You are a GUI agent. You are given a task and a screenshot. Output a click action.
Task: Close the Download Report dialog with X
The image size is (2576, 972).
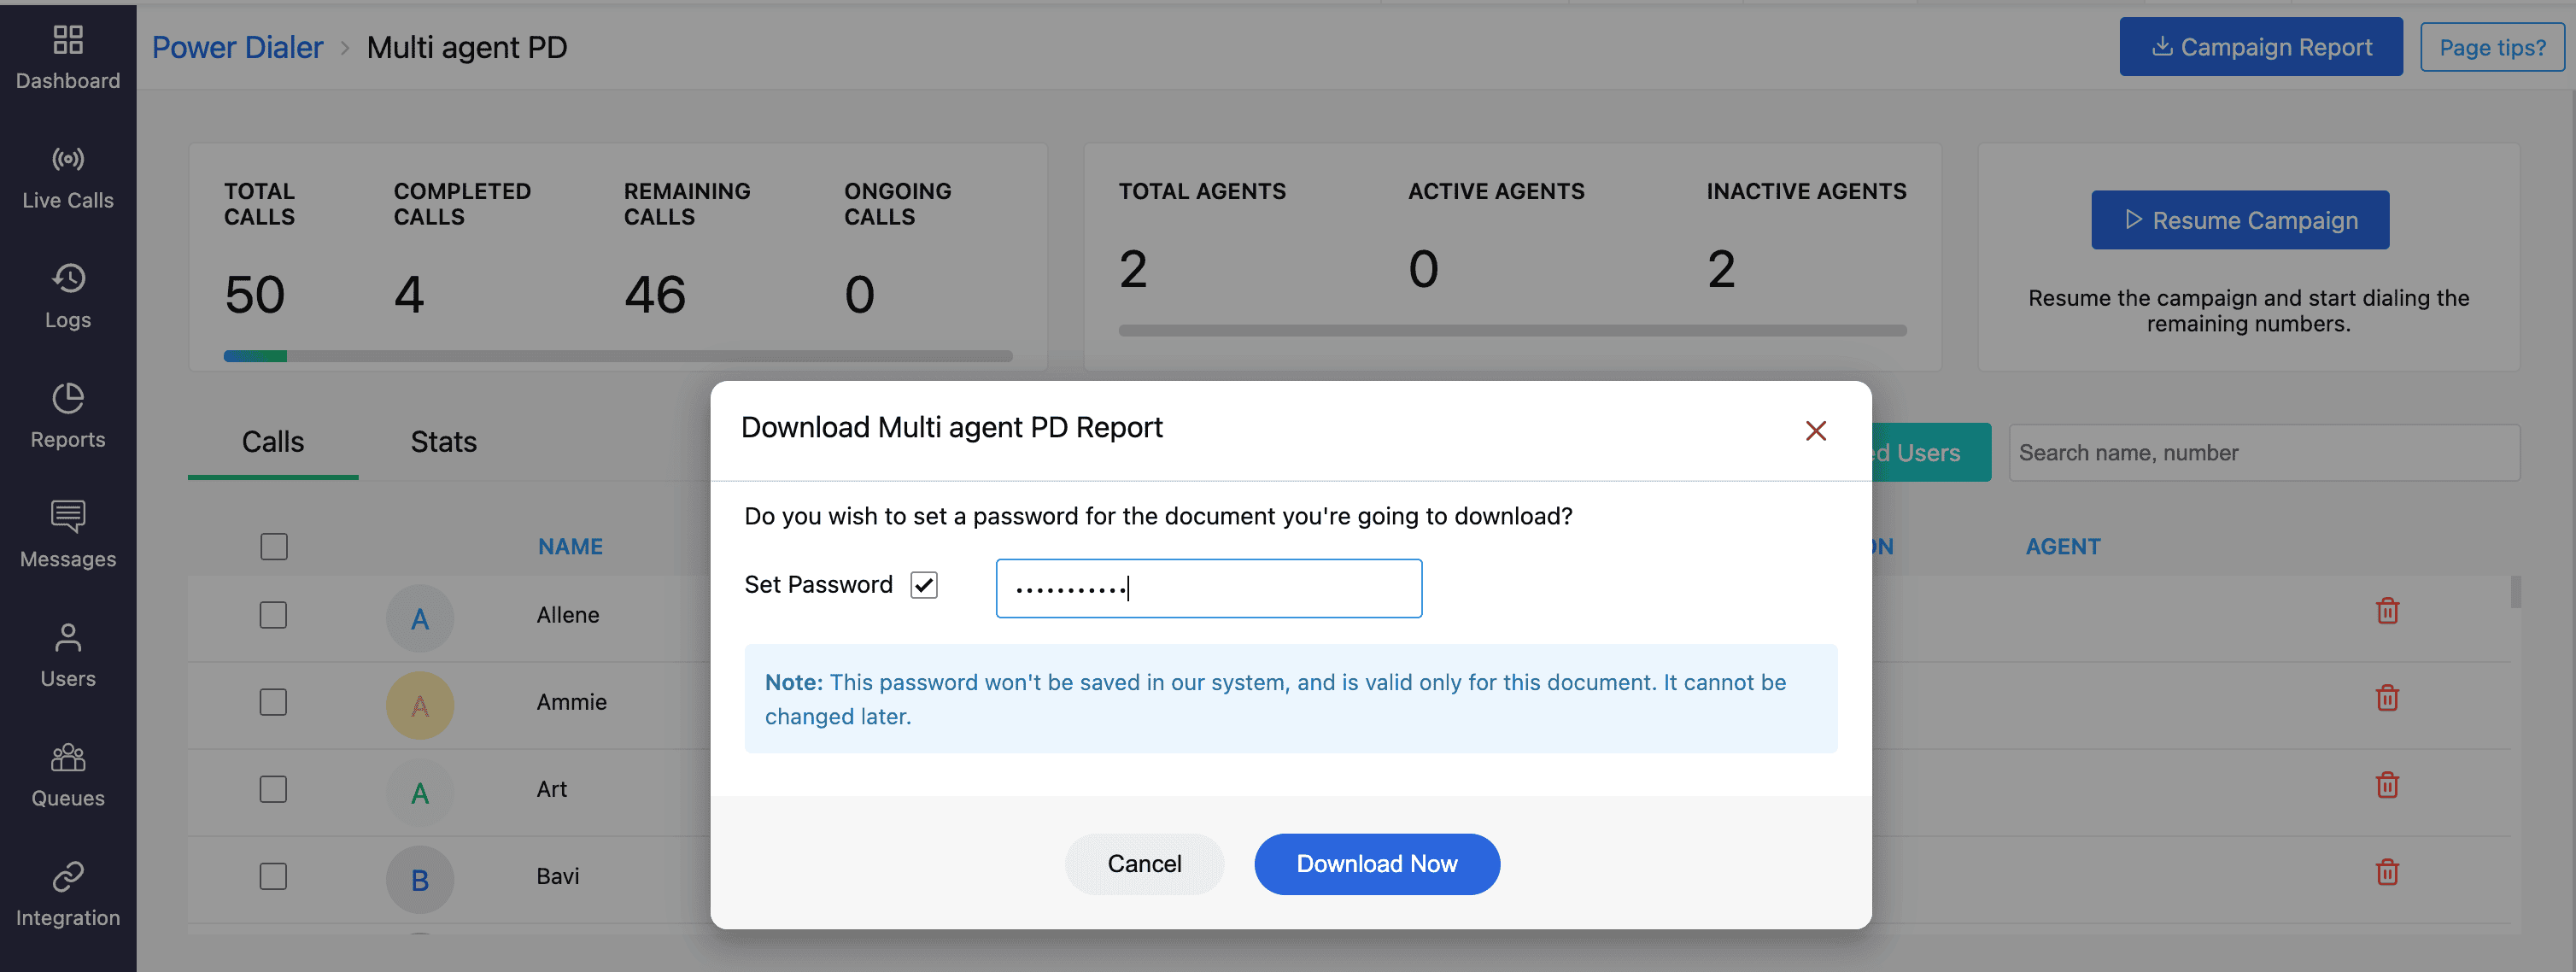[1815, 431]
